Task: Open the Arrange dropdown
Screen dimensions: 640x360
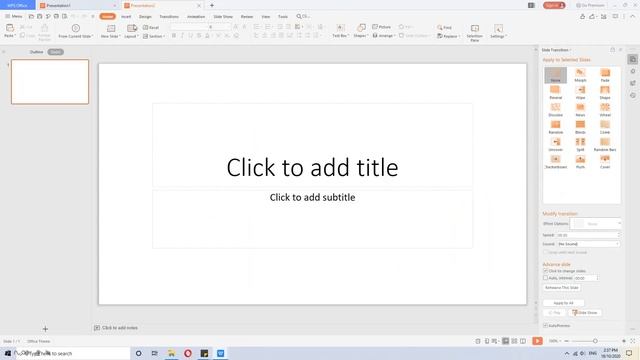Action: click(384, 36)
